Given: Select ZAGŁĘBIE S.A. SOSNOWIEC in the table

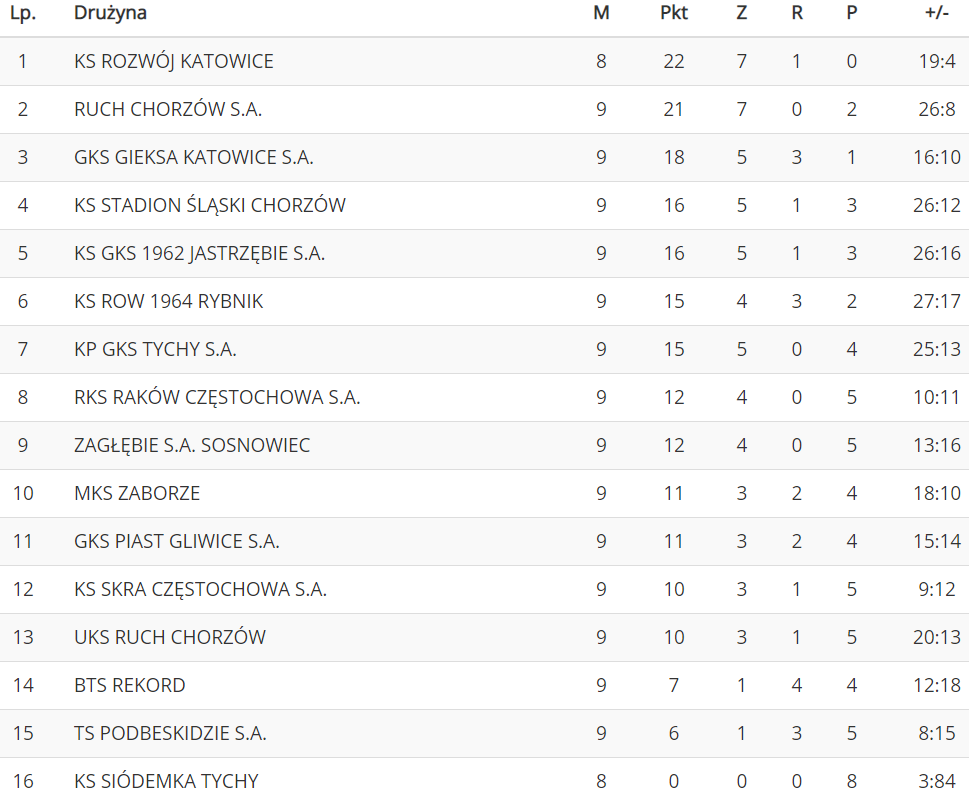Looking at the screenshot, I should click(192, 445).
